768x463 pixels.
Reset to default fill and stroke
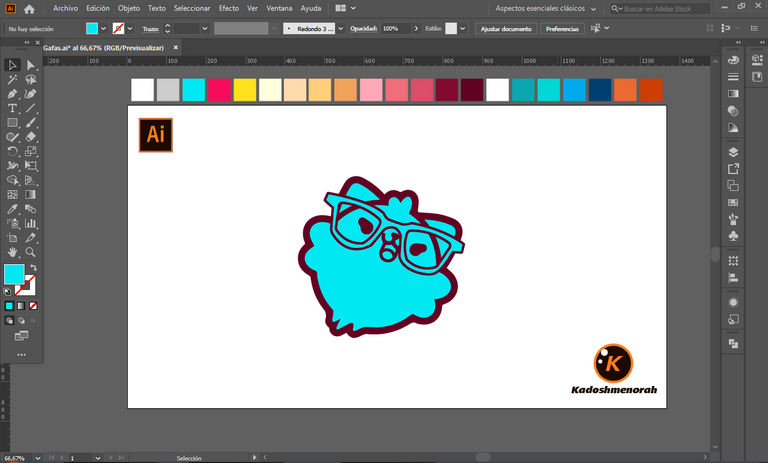7,292
